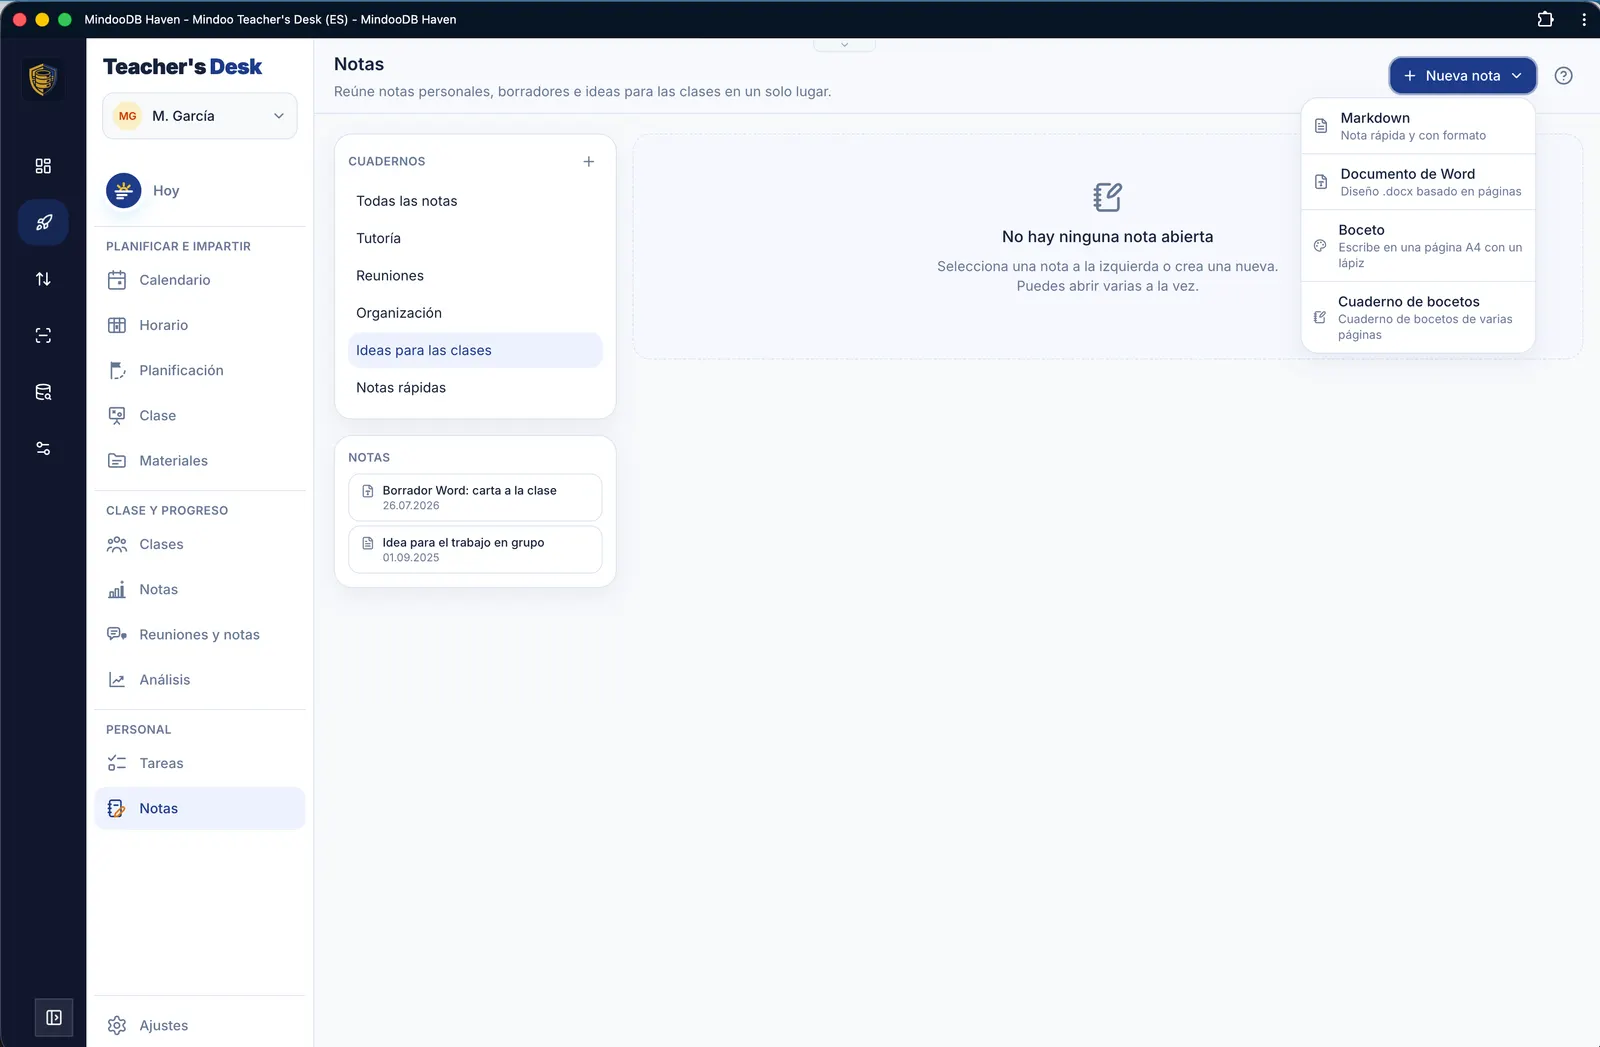Click the Clase presentation icon

(117, 416)
